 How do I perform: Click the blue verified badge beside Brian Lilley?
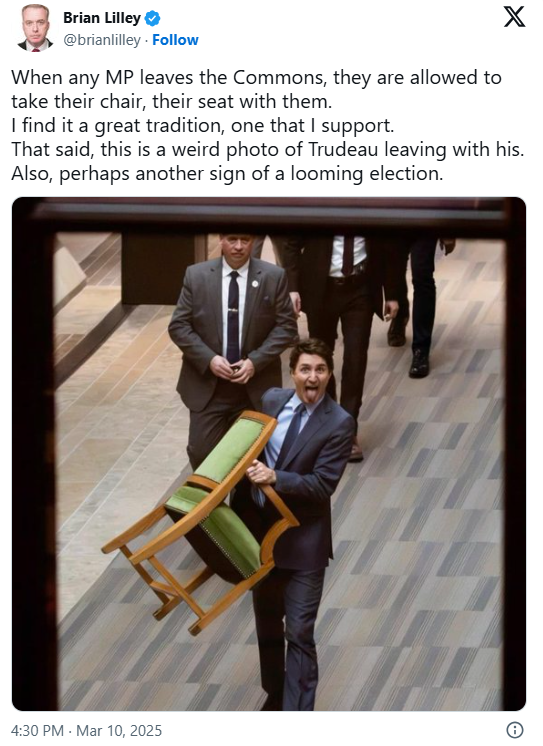click(152, 19)
